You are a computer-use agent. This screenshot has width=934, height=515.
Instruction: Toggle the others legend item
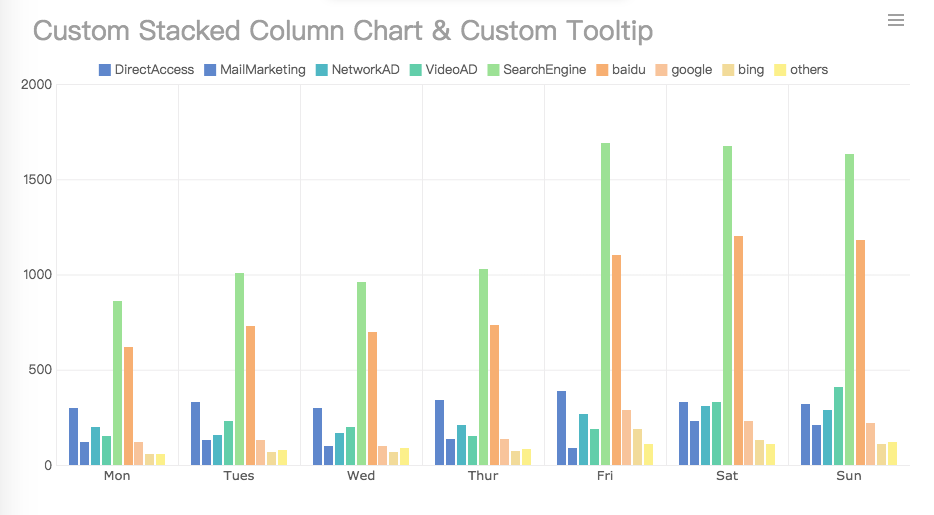808,70
